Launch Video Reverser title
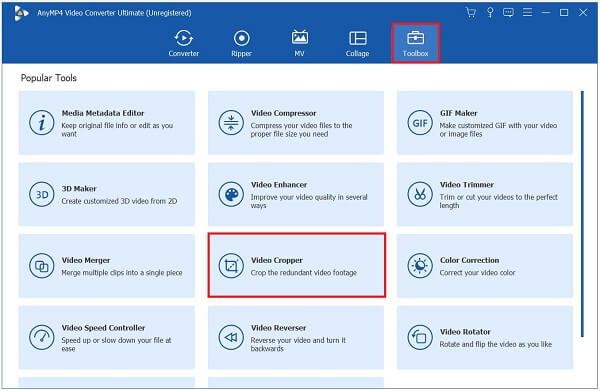Viewport: 600px width, 391px height. [279, 328]
